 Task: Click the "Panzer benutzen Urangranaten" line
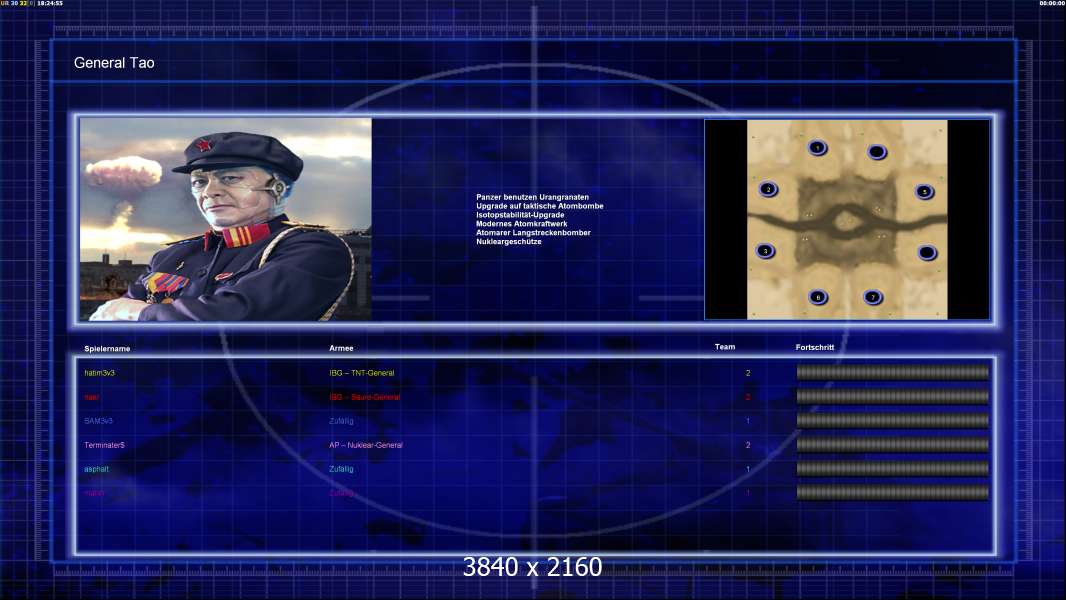tap(532, 197)
